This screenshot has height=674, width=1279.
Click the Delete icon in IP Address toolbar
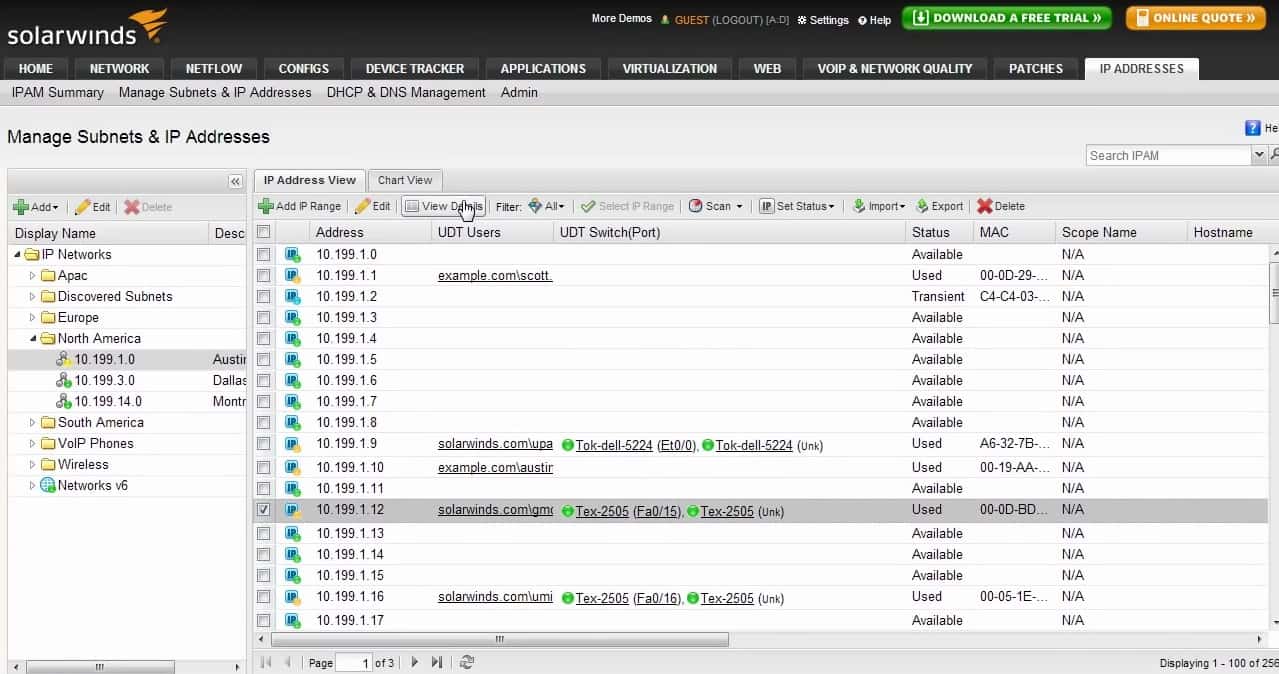999,206
